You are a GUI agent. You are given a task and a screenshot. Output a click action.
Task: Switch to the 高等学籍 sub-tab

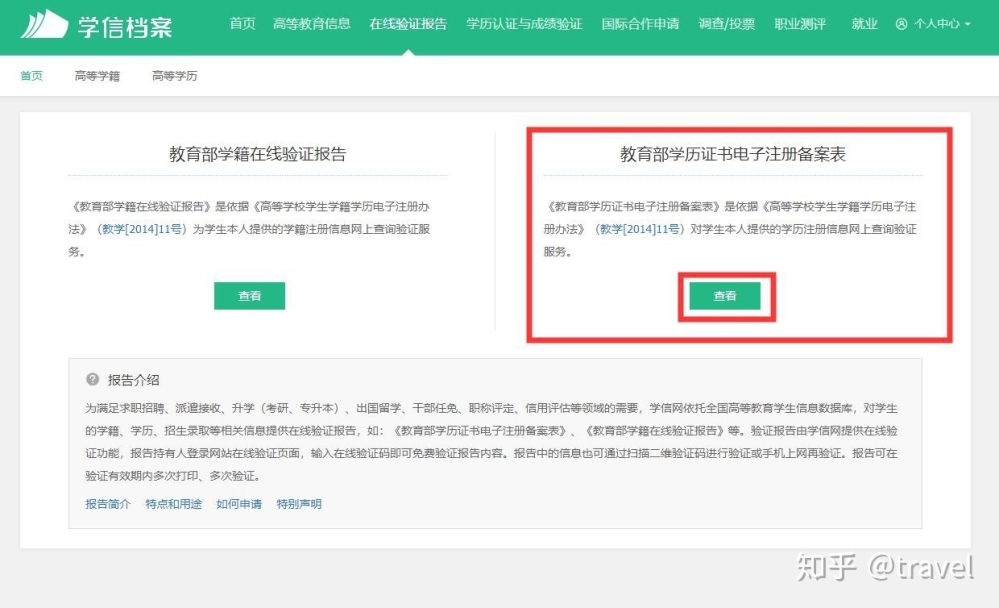[97, 76]
